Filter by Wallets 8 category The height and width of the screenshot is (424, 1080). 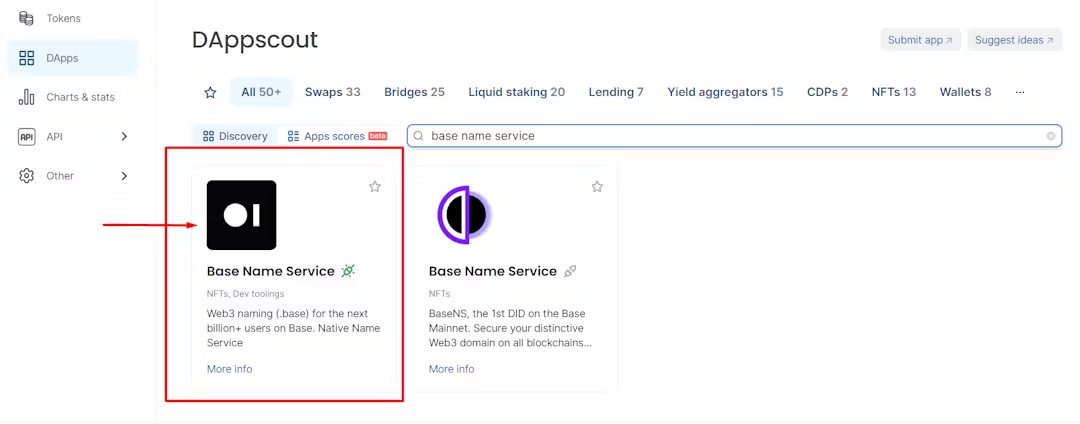965,92
